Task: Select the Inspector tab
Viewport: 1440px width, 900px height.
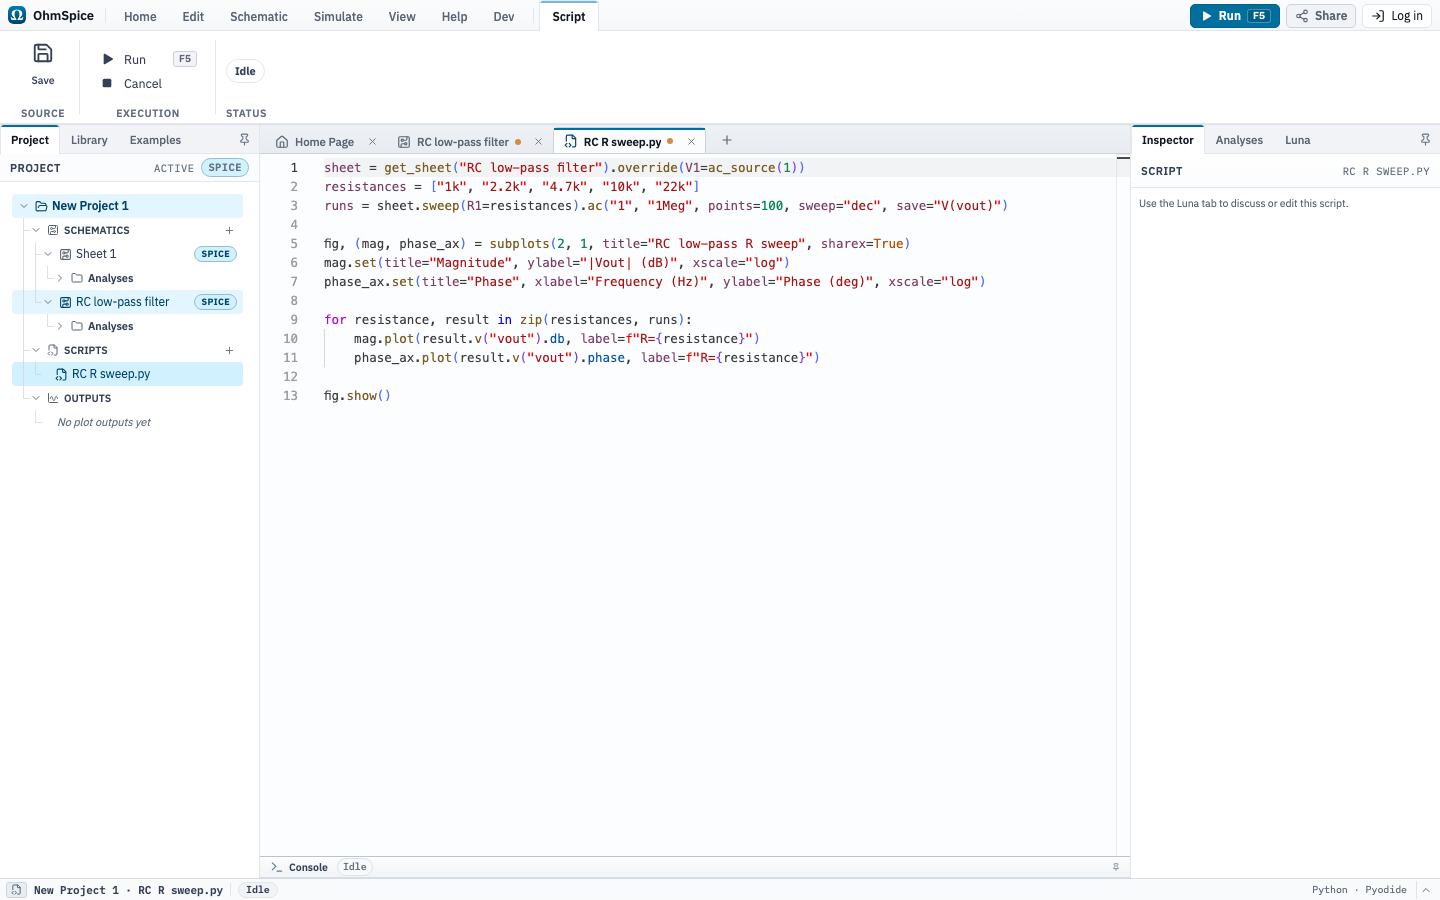Action: (x=1168, y=140)
